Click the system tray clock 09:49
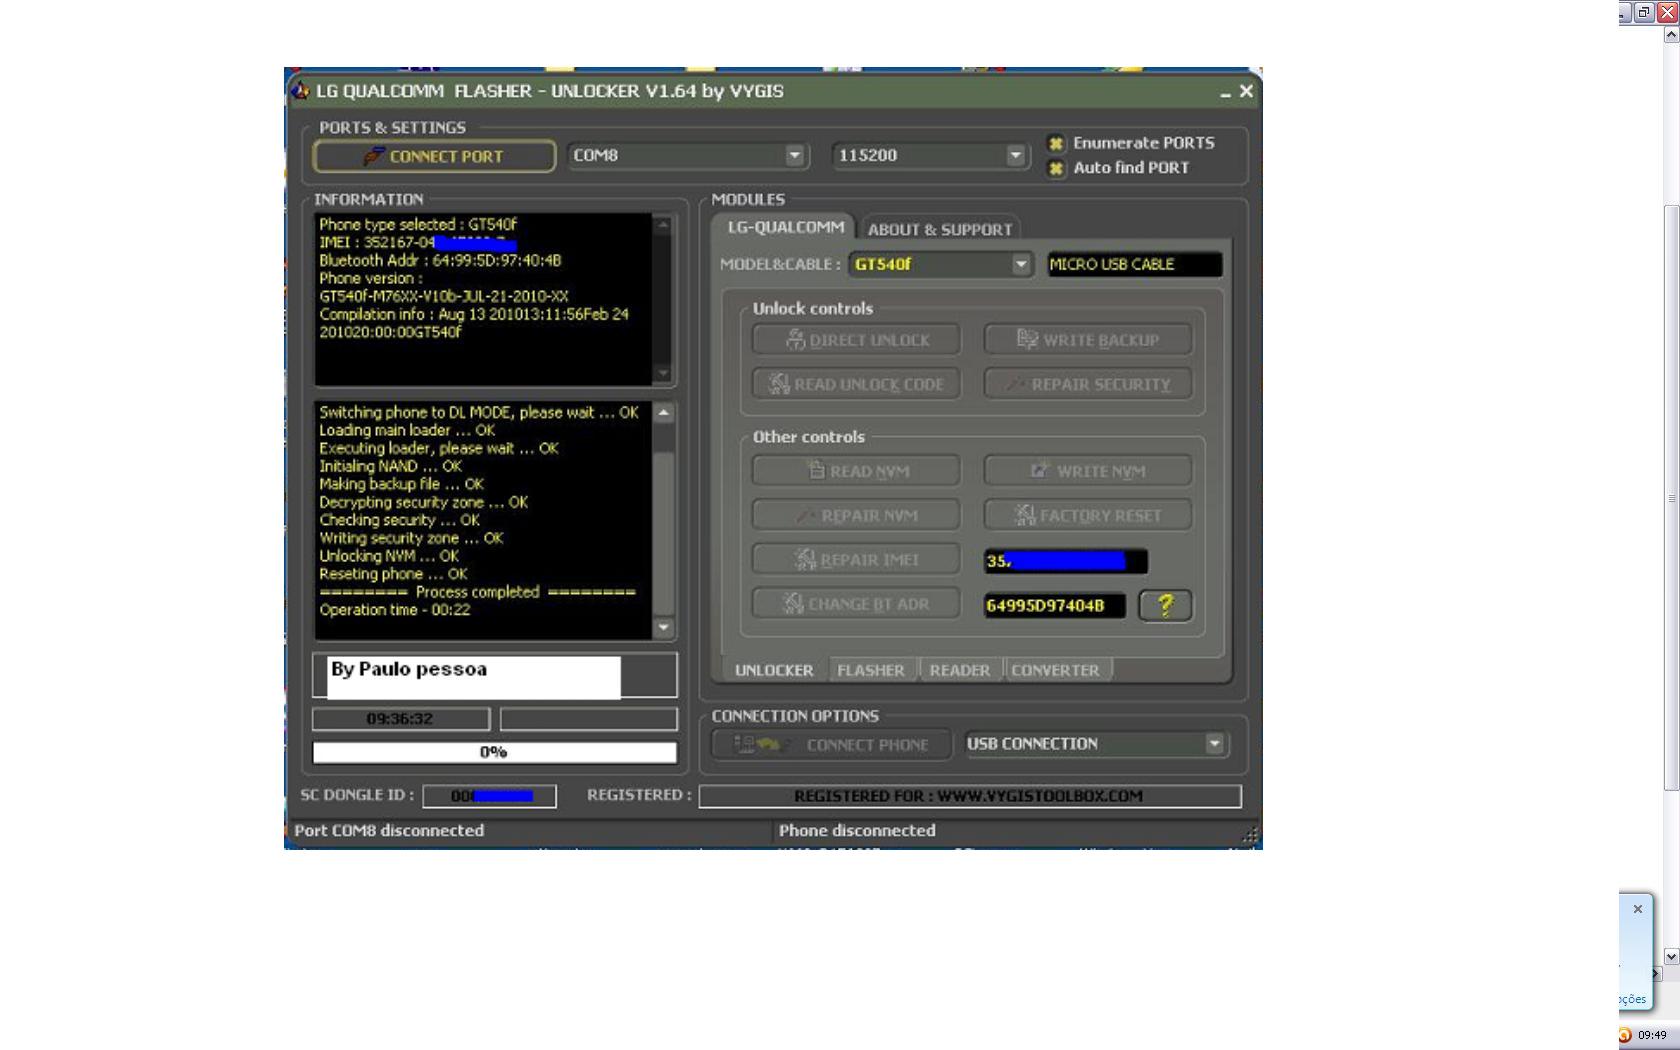1680x1050 pixels. click(x=1652, y=1035)
